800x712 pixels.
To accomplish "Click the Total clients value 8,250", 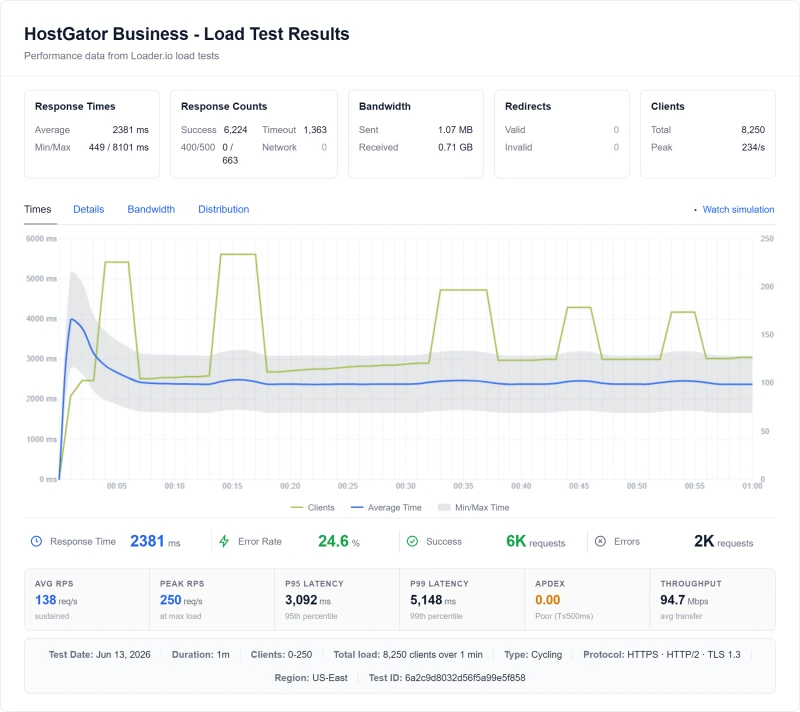I will click(x=753, y=130).
